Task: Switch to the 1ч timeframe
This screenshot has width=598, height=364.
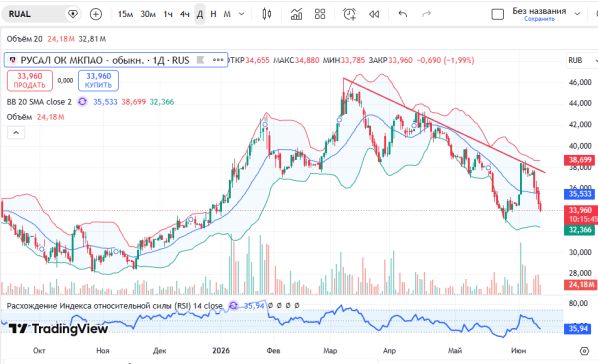Action: pyautogui.click(x=168, y=14)
